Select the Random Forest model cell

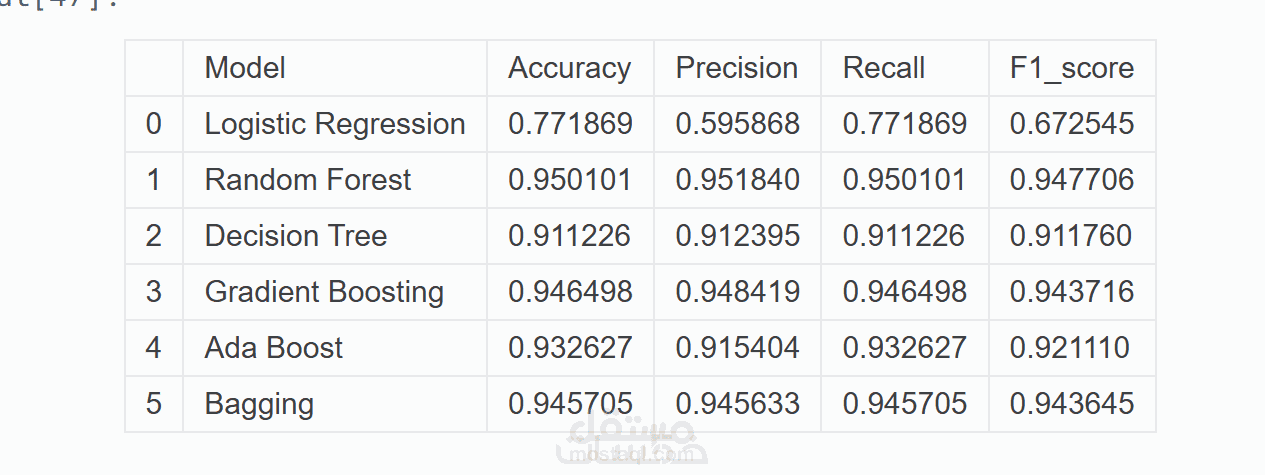pyautogui.click(x=308, y=180)
